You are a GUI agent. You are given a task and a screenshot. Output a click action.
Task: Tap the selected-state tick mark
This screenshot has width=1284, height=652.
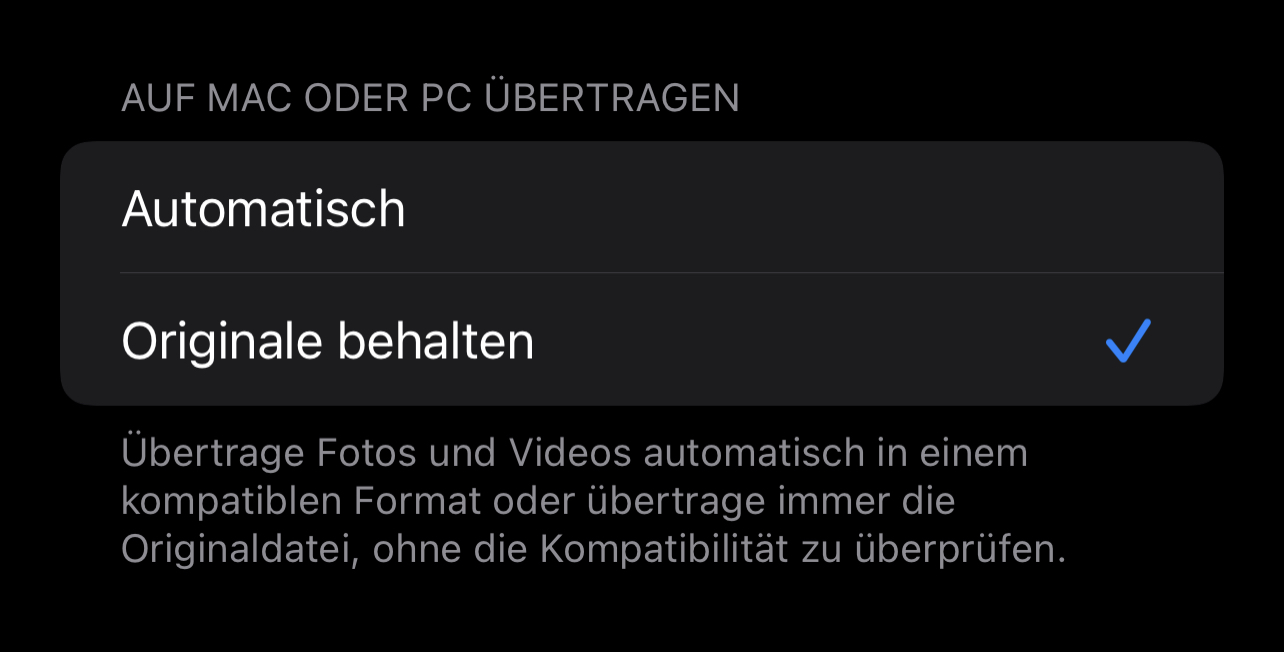1128,340
